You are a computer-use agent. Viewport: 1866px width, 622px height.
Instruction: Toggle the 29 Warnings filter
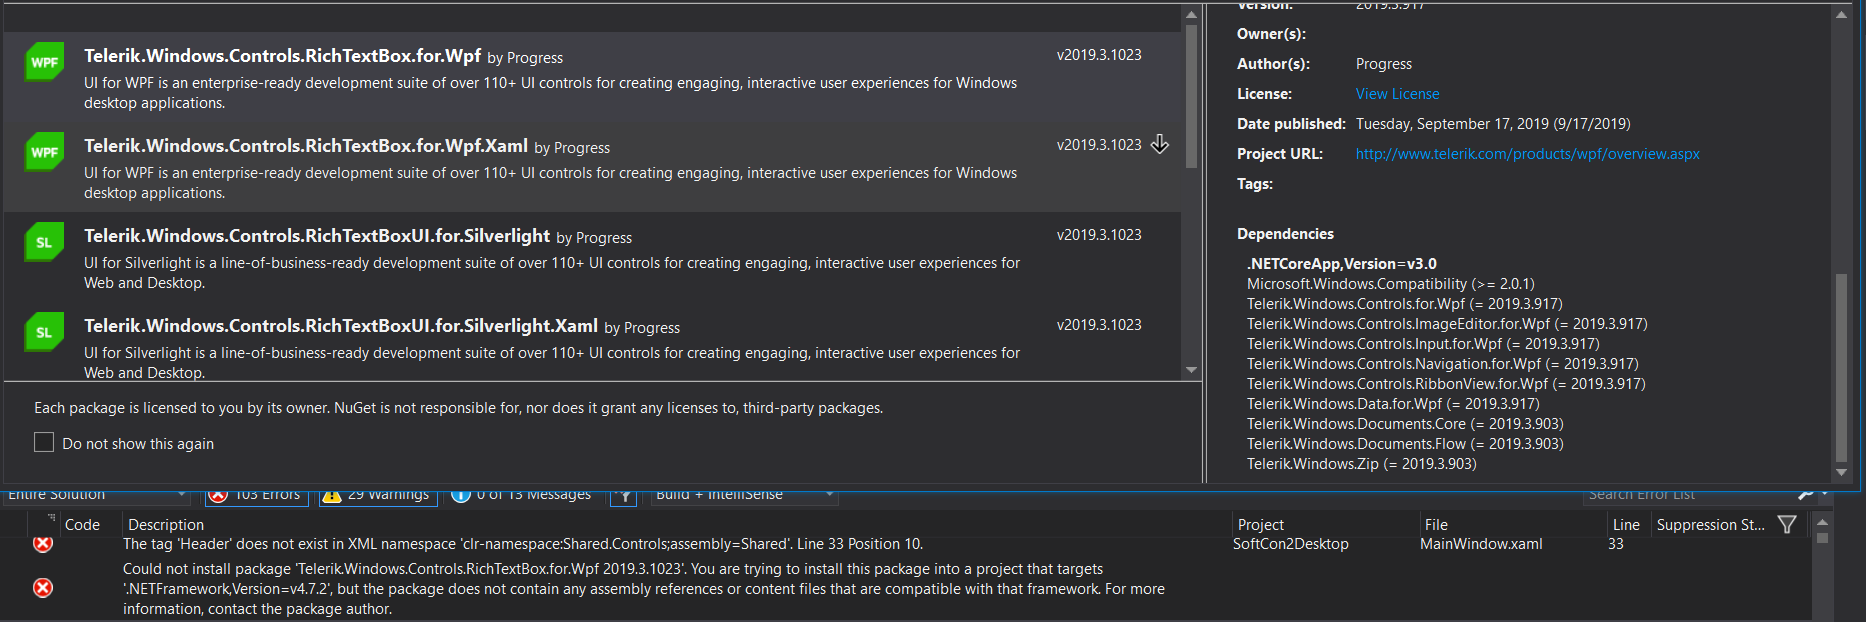(x=377, y=495)
